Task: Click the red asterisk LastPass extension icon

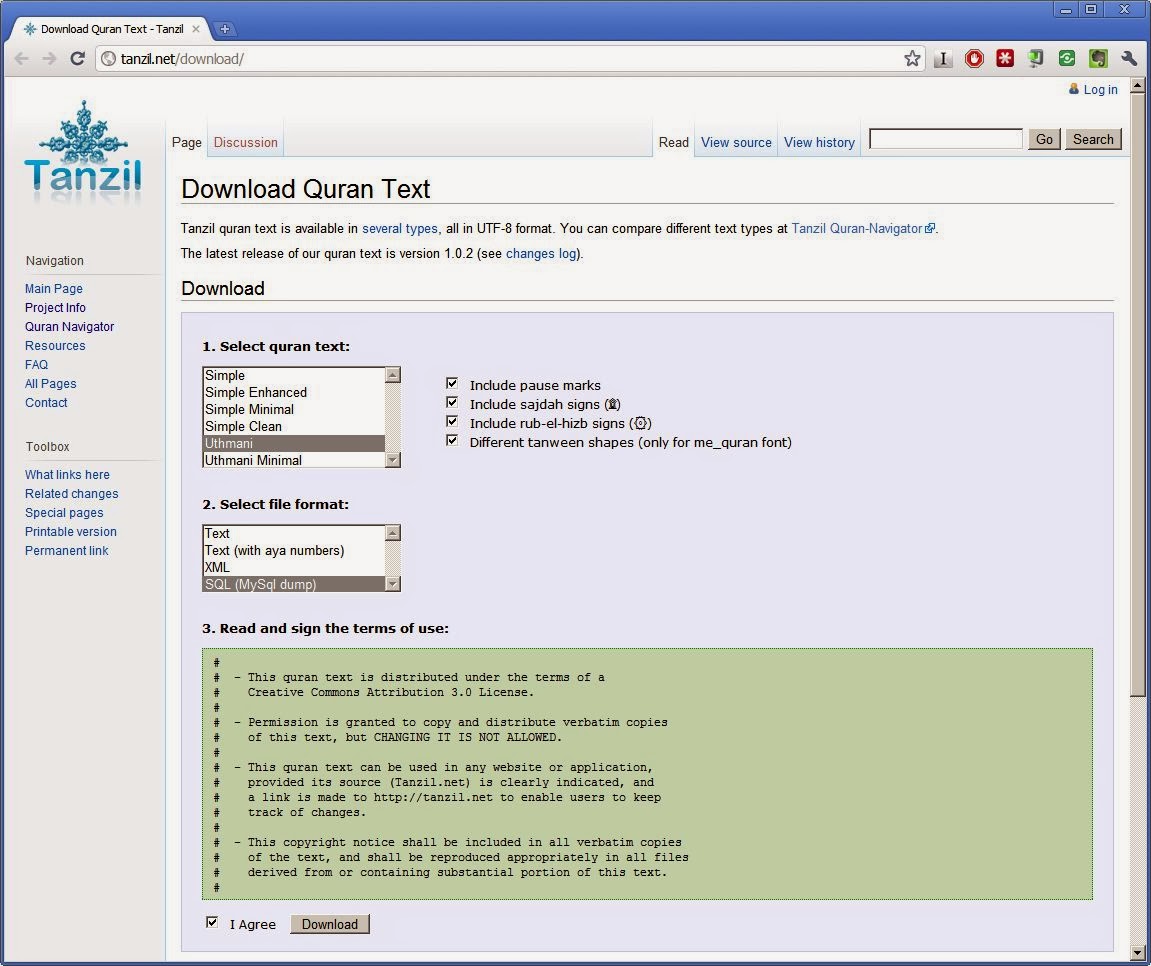Action: click(x=1005, y=59)
